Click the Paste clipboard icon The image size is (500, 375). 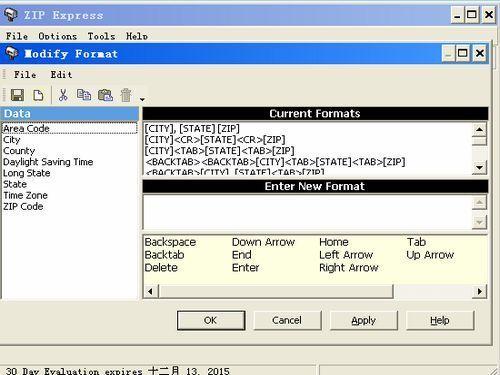(105, 95)
